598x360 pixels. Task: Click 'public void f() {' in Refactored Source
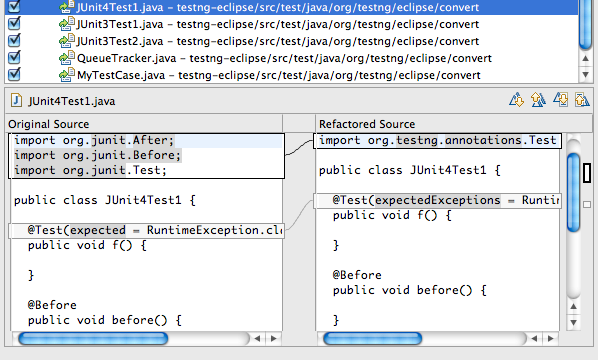392,215
